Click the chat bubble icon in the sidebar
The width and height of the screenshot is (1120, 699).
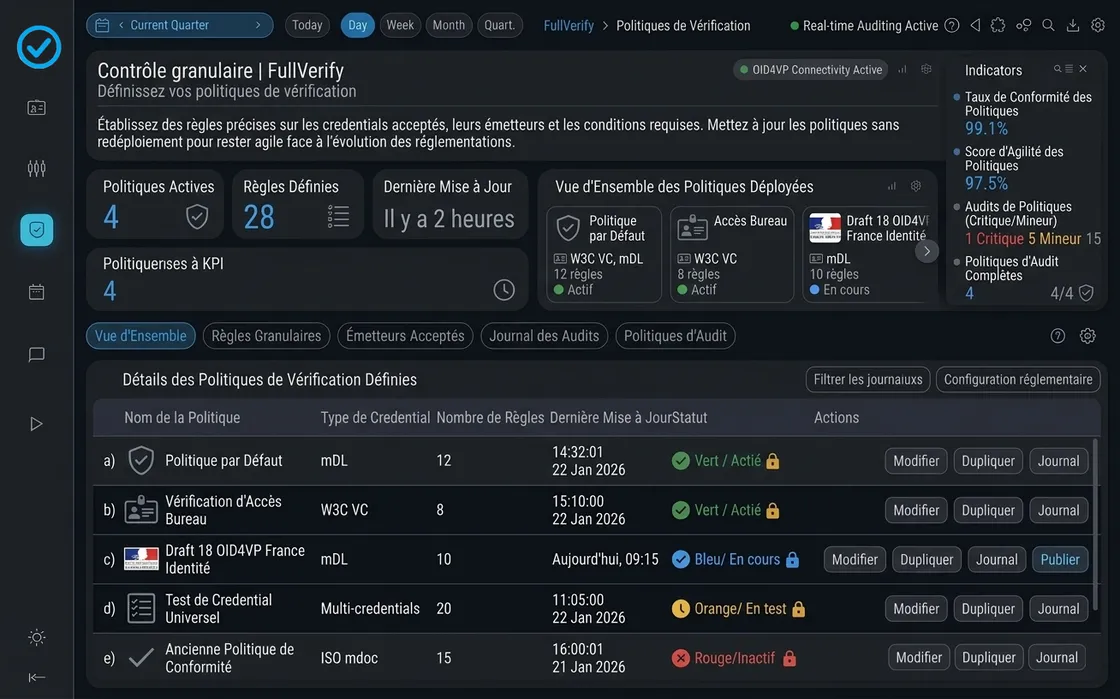tap(37, 354)
